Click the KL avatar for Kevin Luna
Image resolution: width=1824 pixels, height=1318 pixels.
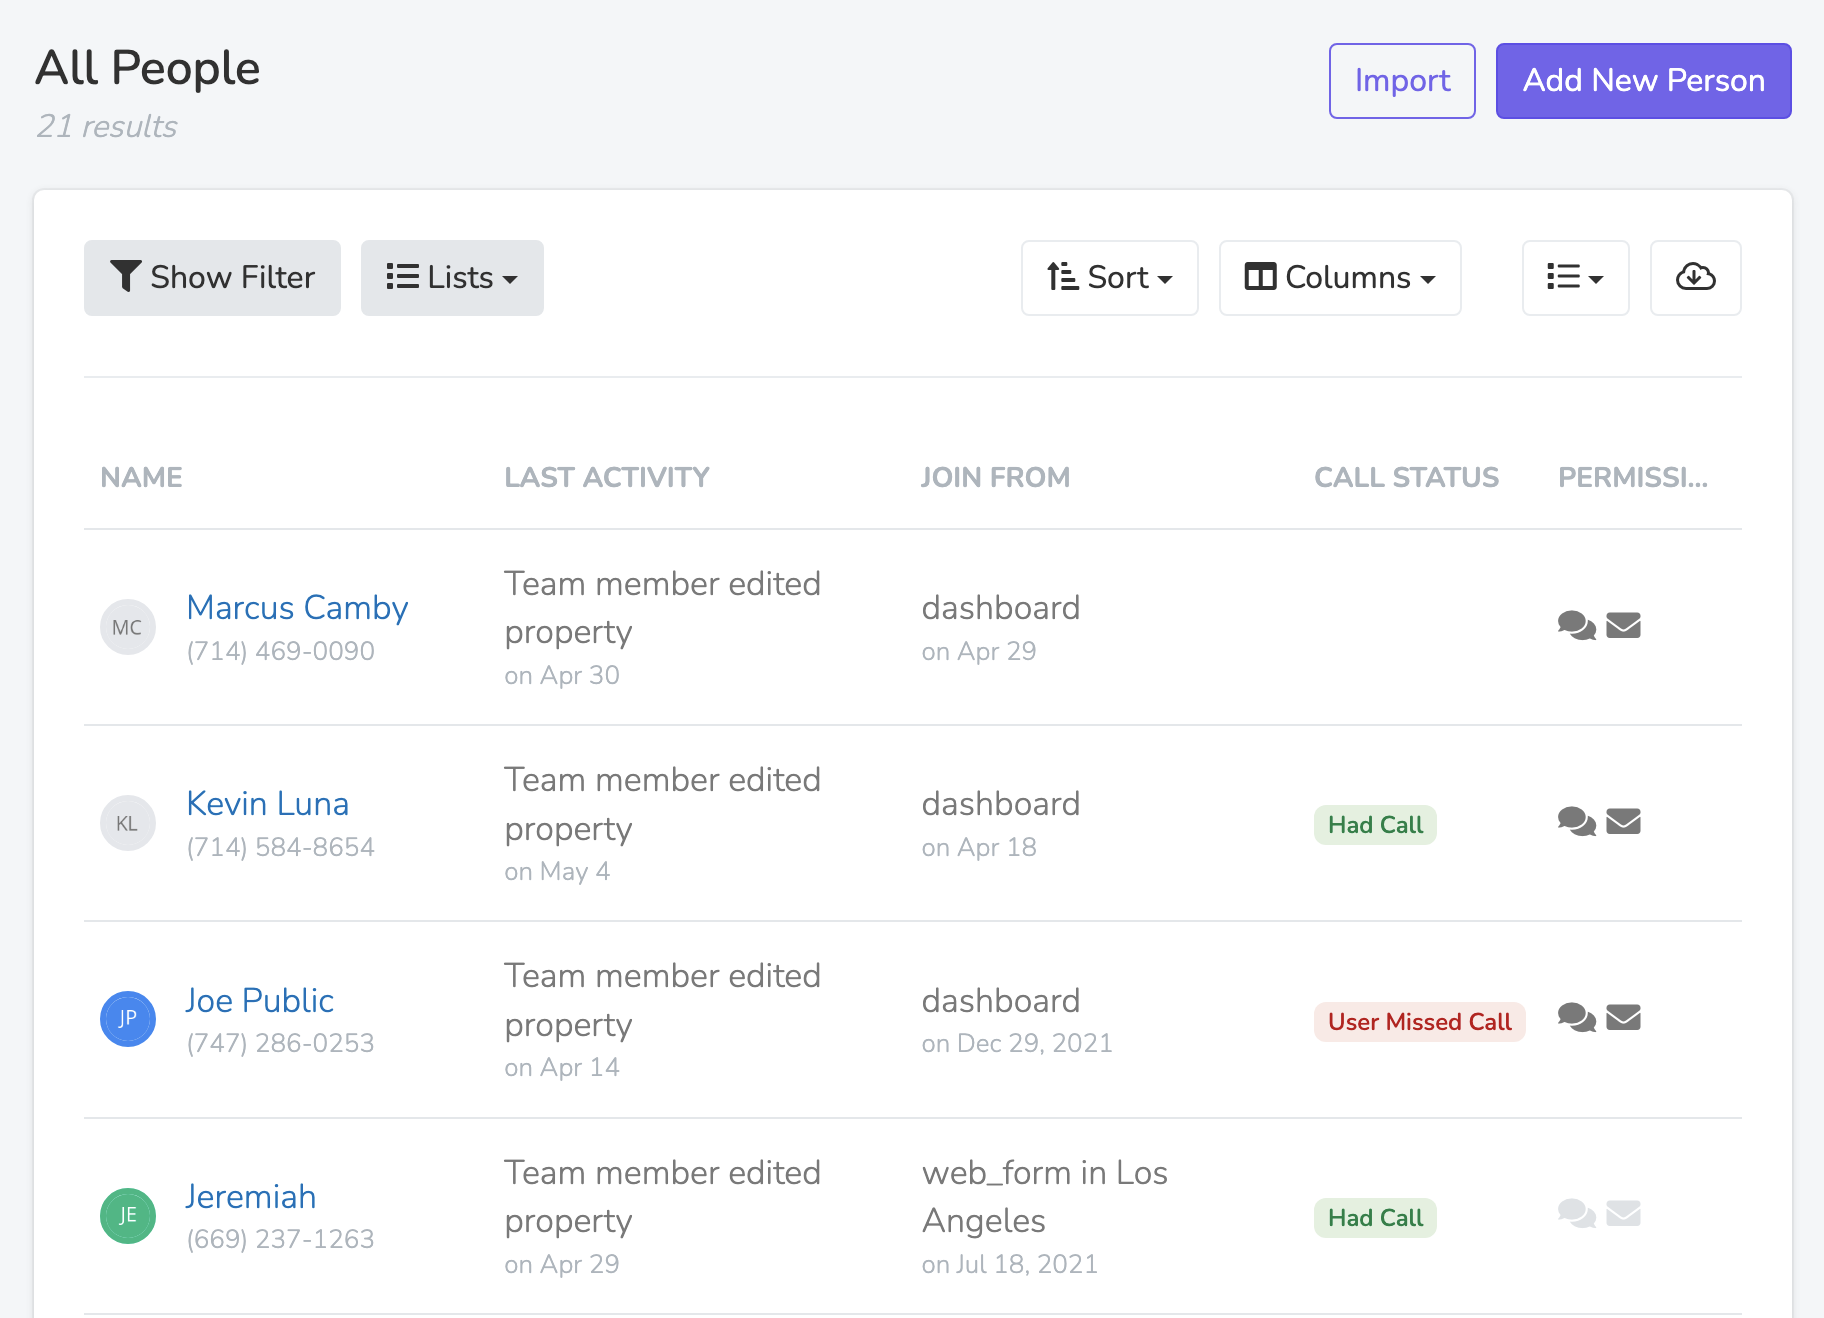(x=128, y=823)
